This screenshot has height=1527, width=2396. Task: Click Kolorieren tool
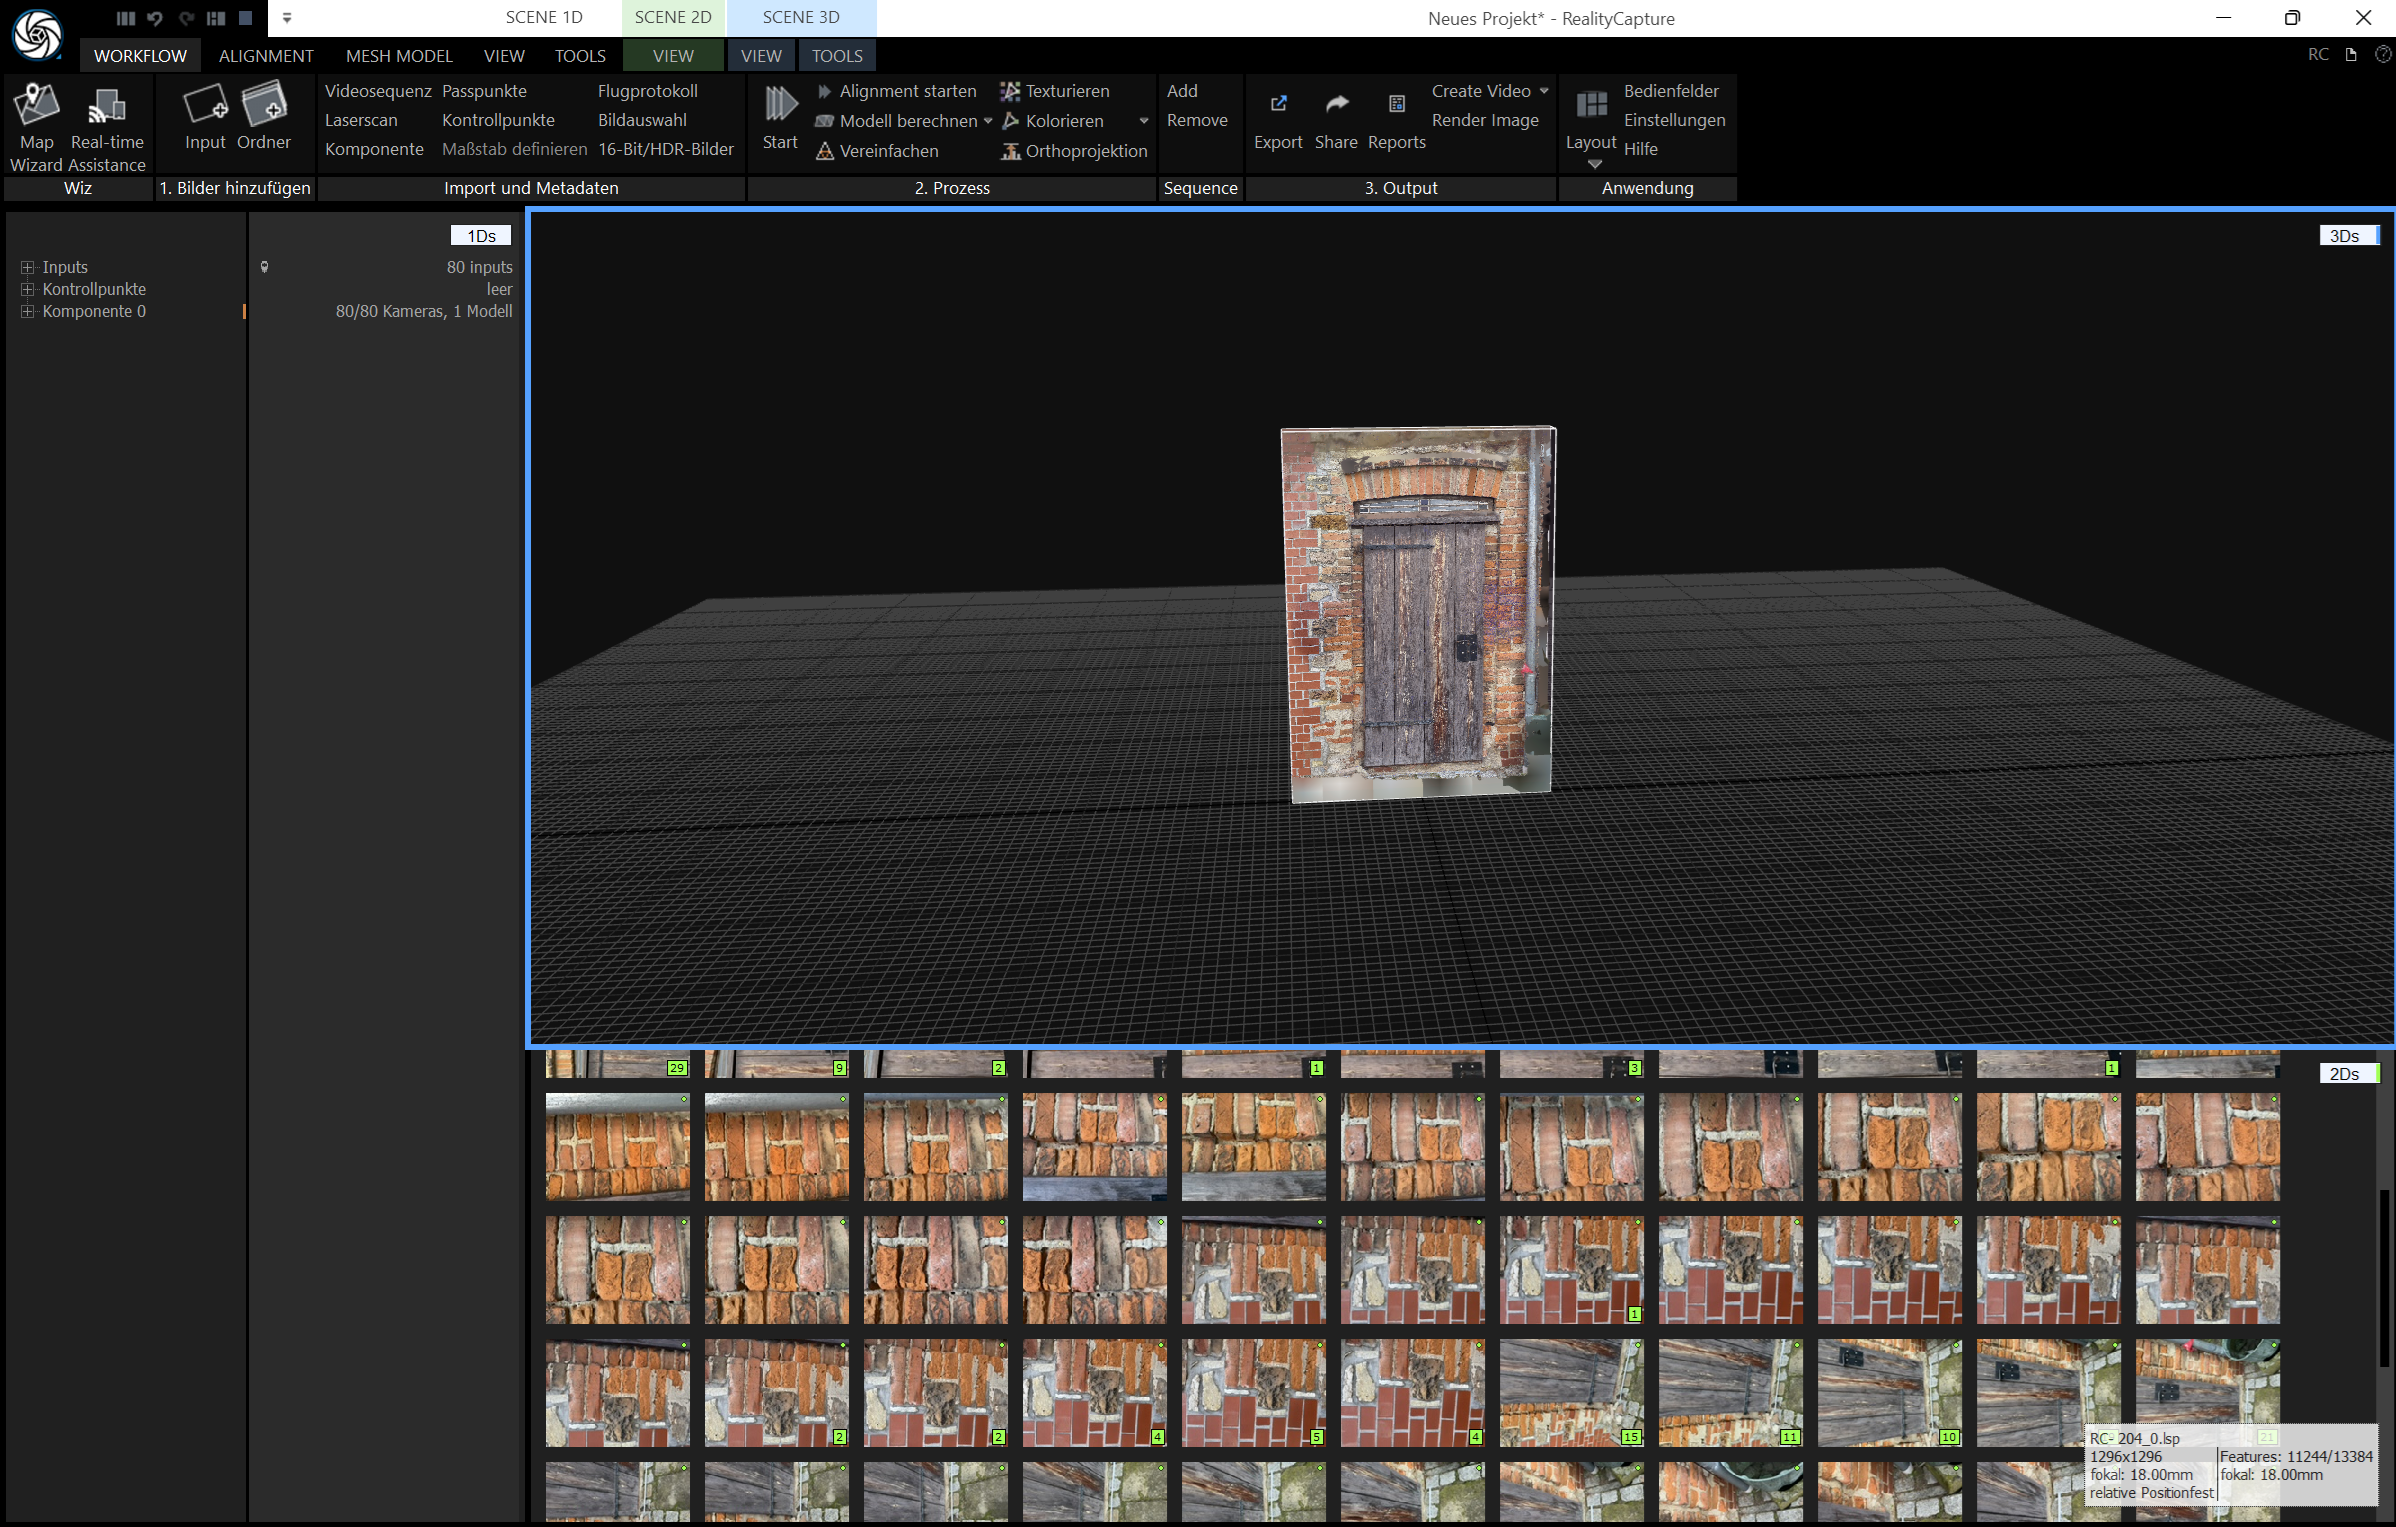1053,121
